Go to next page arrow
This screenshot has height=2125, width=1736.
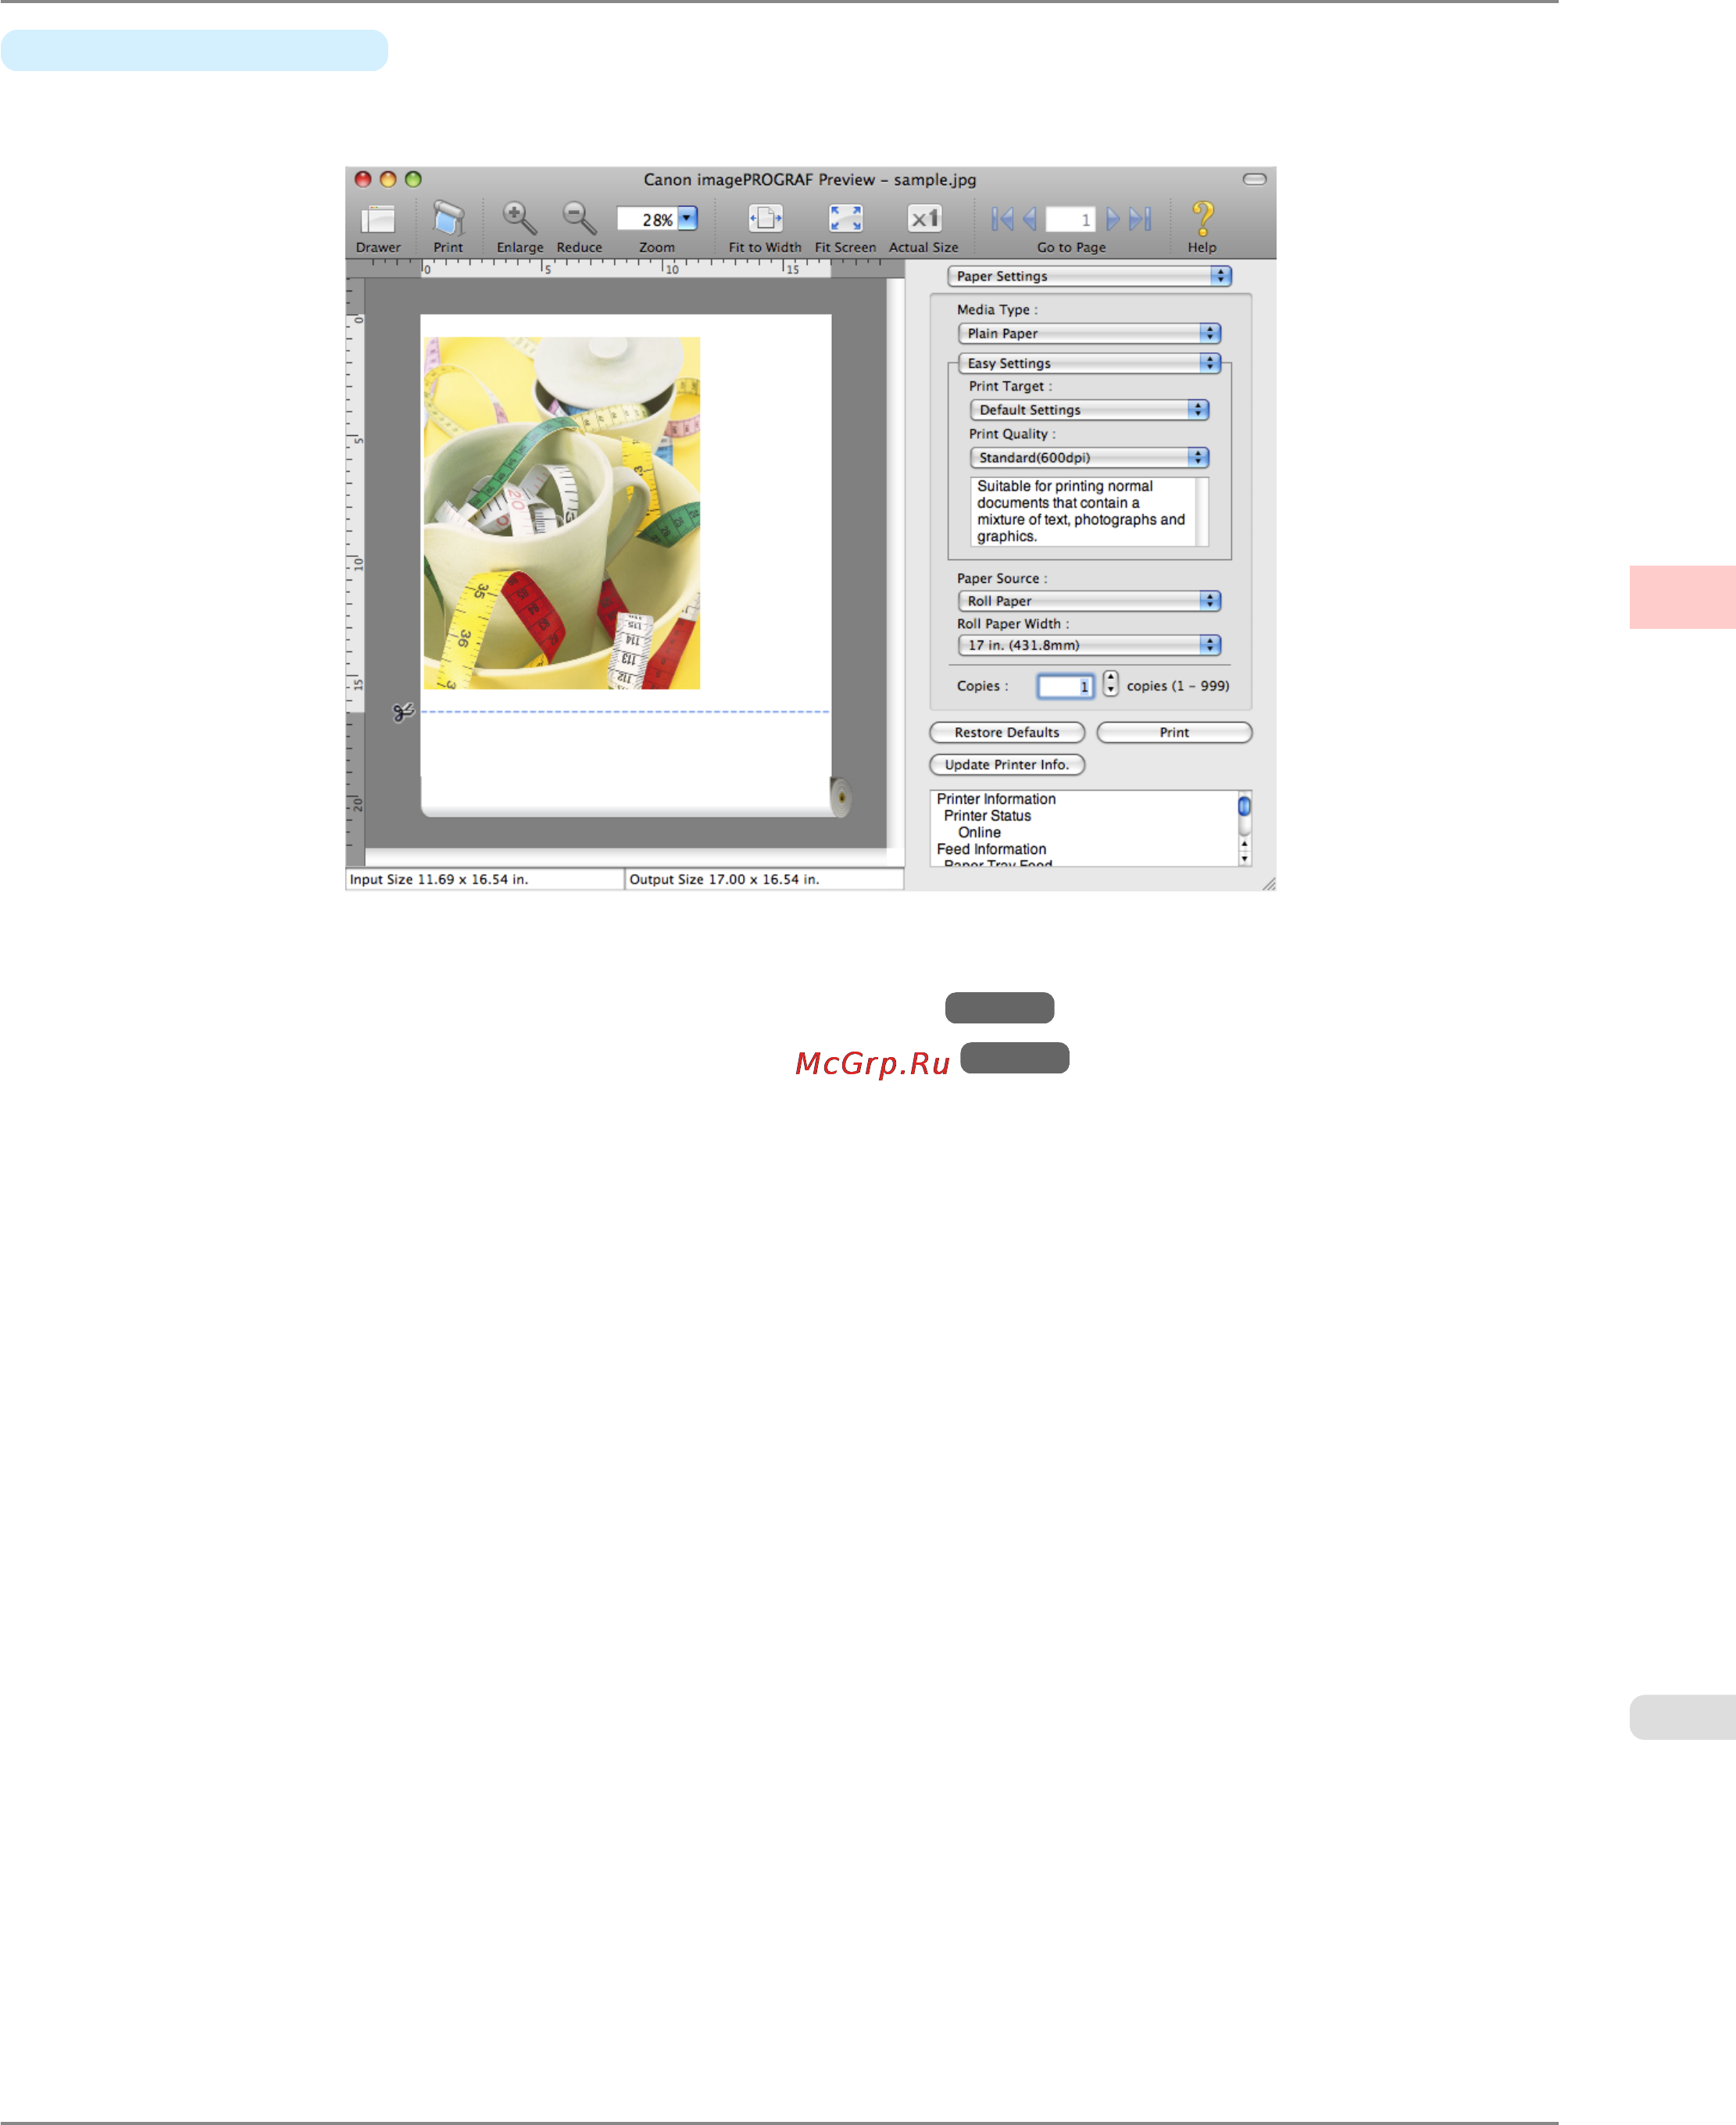1112,219
